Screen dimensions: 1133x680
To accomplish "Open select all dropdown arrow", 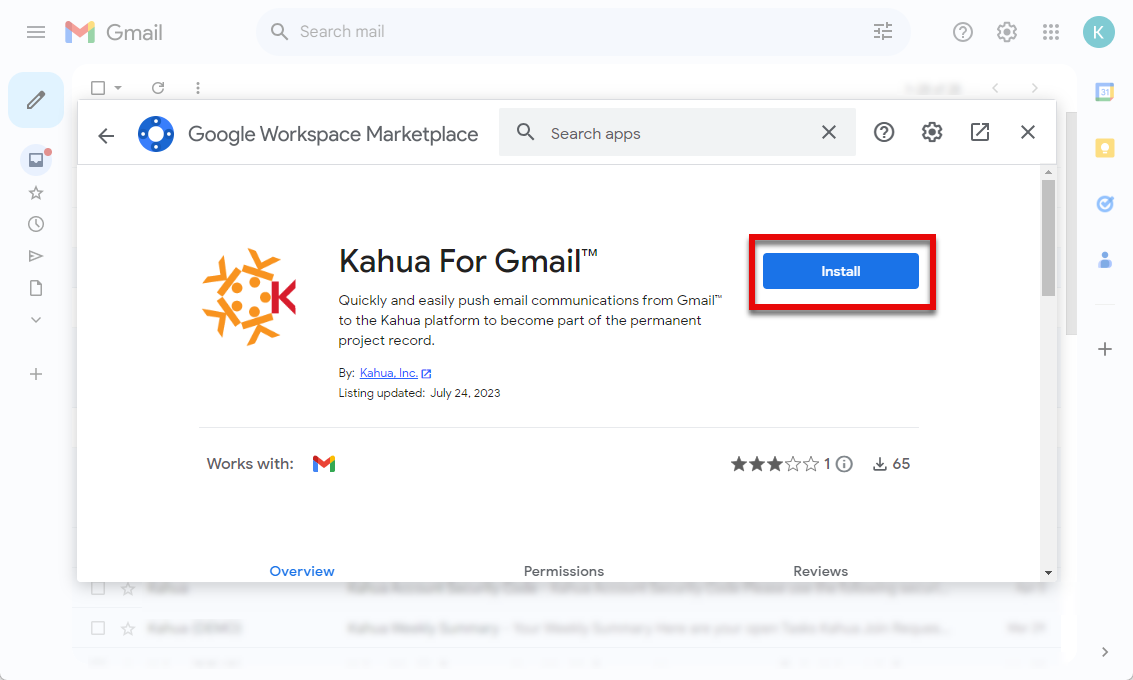I will (118, 88).
